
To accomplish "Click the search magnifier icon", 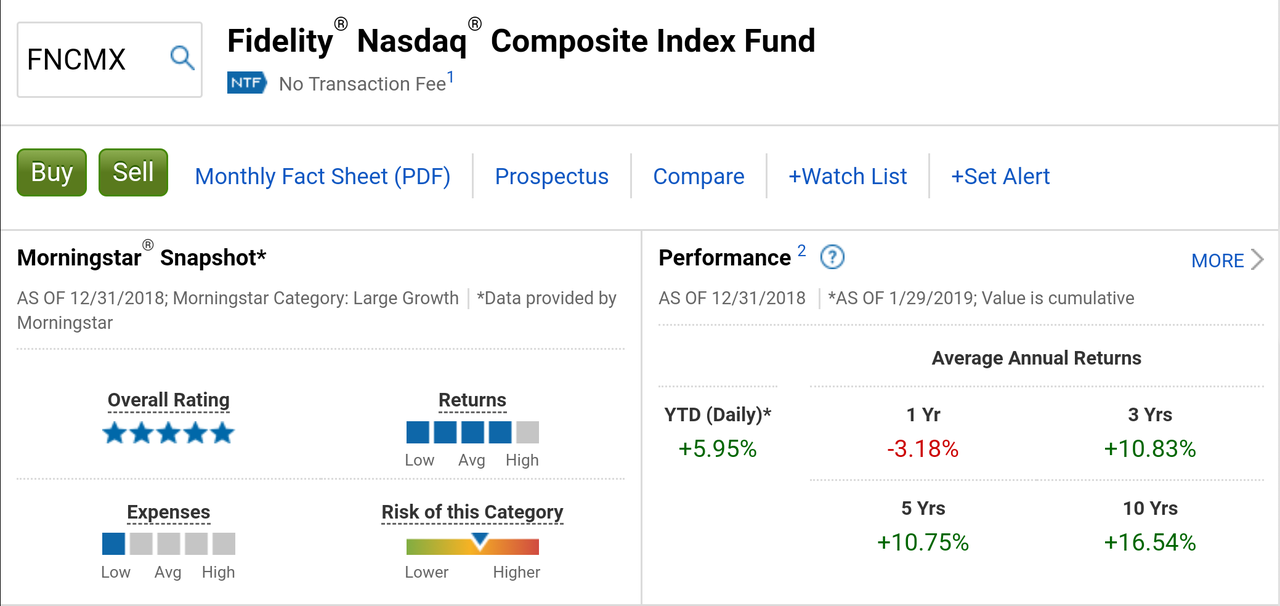I will [182, 58].
